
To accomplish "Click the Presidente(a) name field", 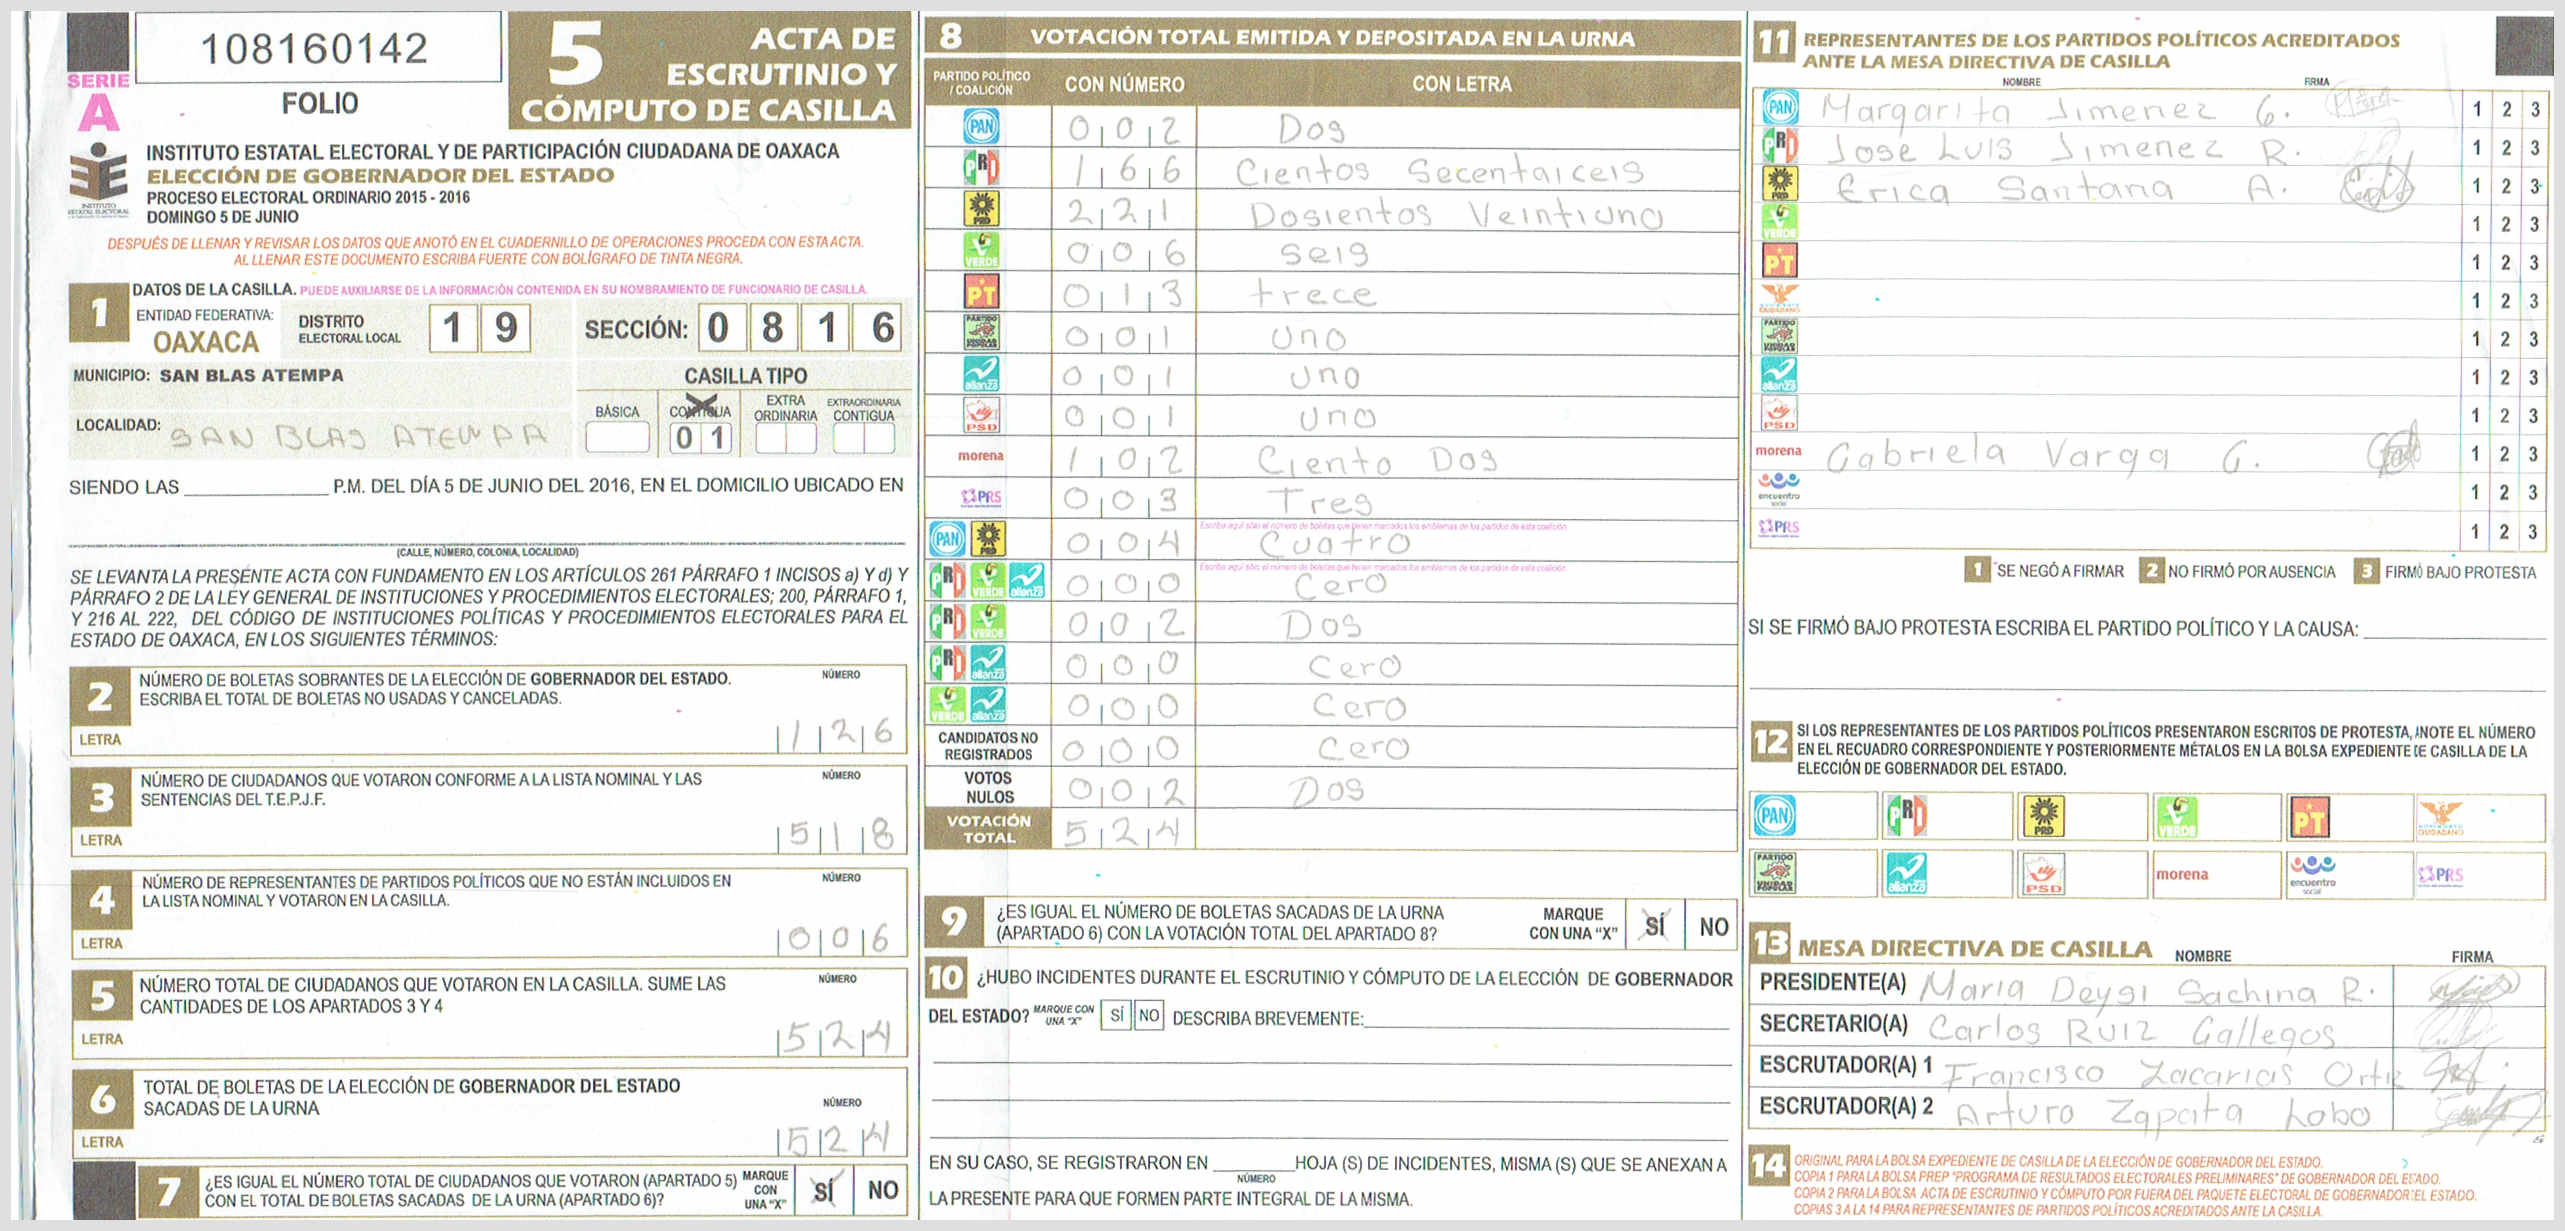I will click(x=2150, y=988).
